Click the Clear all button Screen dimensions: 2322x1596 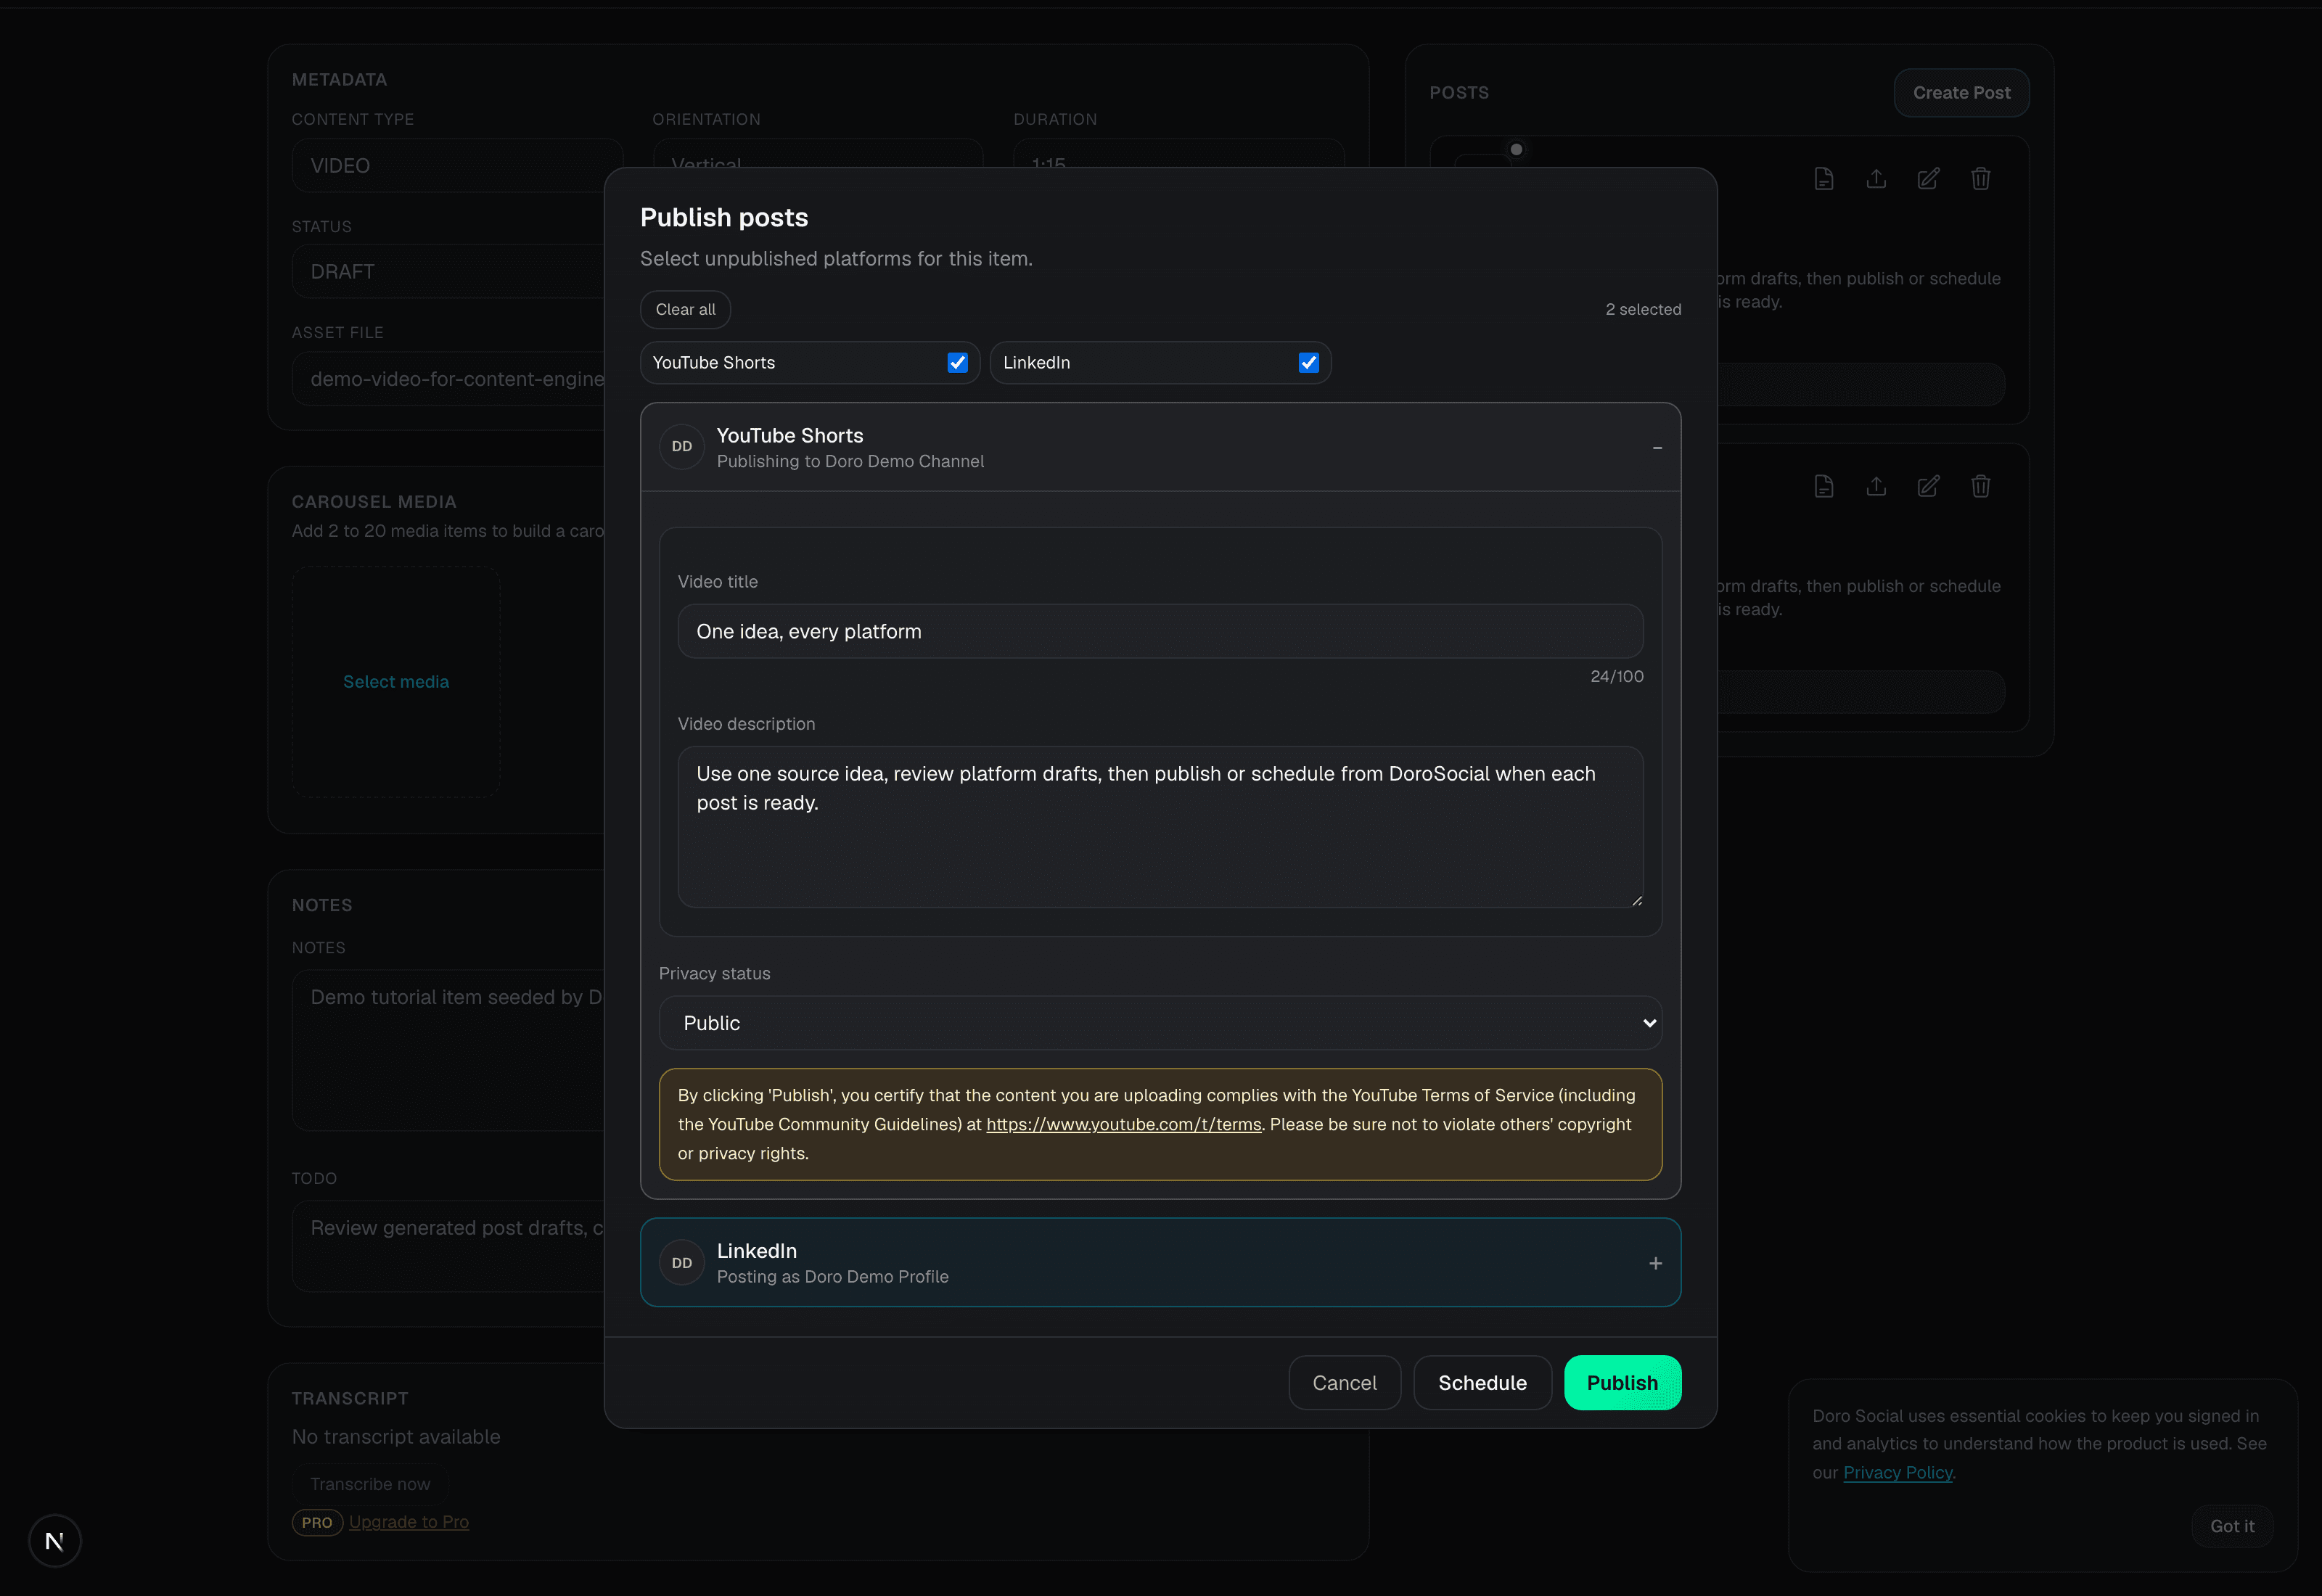685,310
